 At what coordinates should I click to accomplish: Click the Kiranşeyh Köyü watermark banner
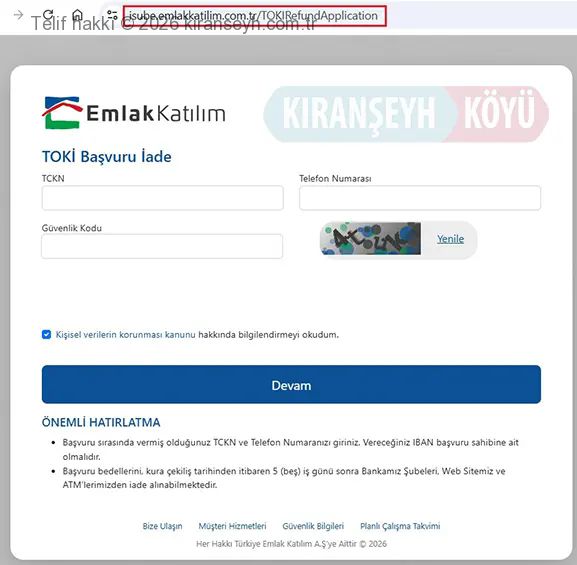coord(406,114)
